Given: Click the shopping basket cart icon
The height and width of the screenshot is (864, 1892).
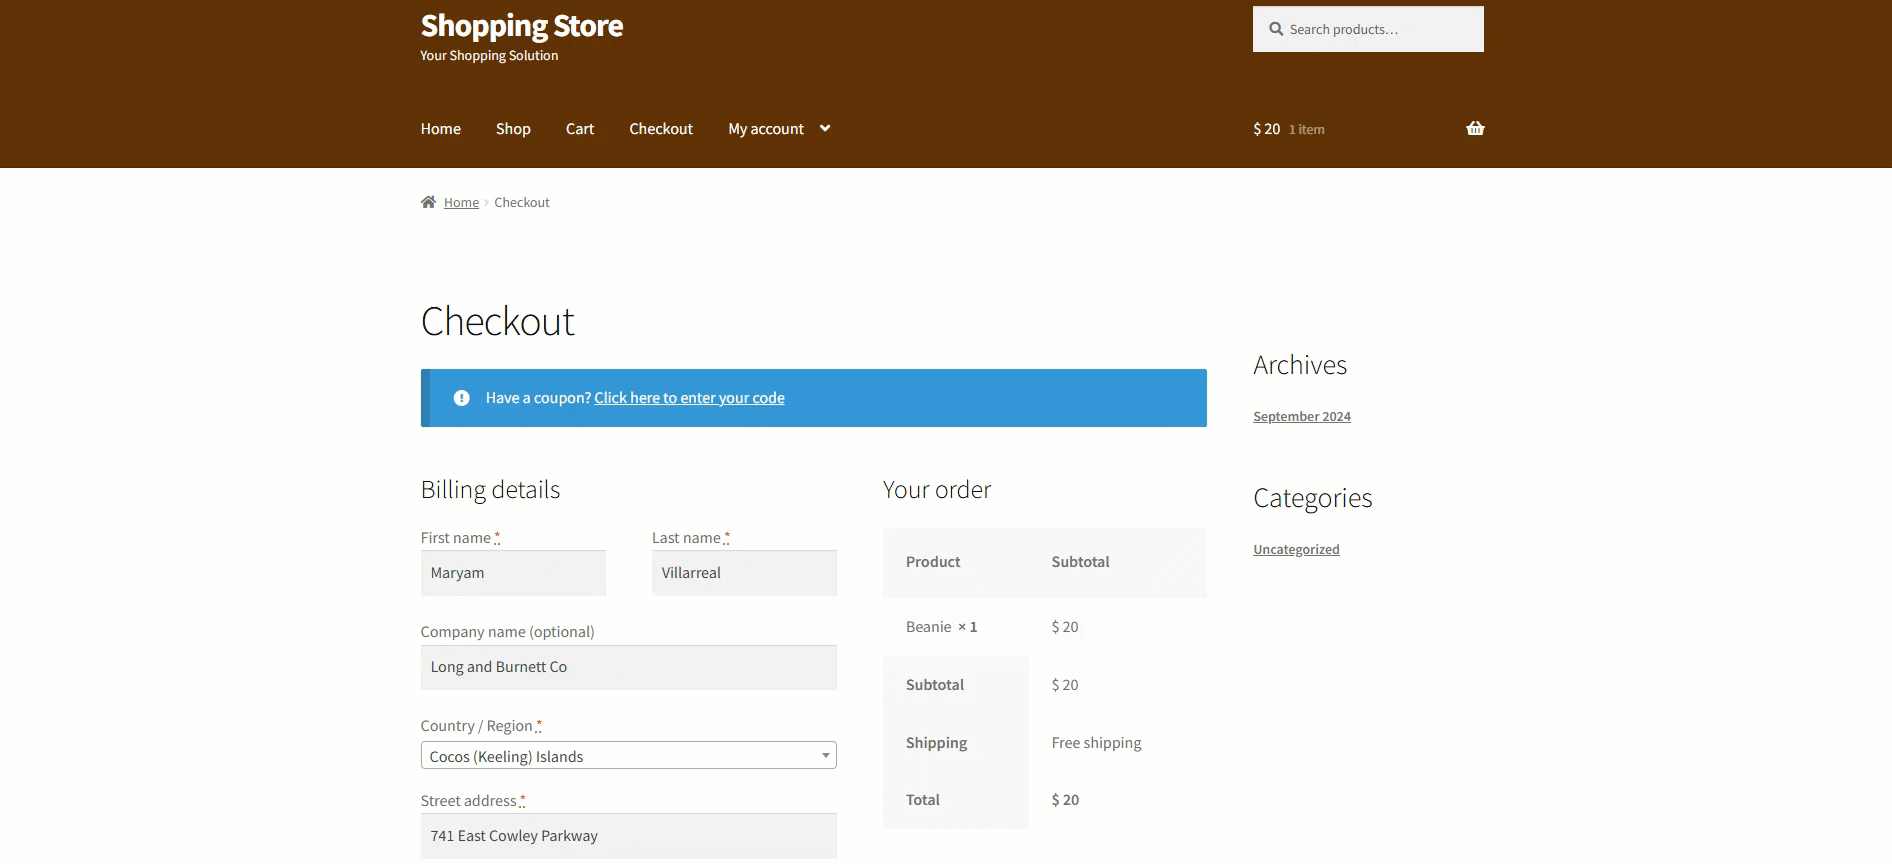Looking at the screenshot, I should pos(1474,128).
